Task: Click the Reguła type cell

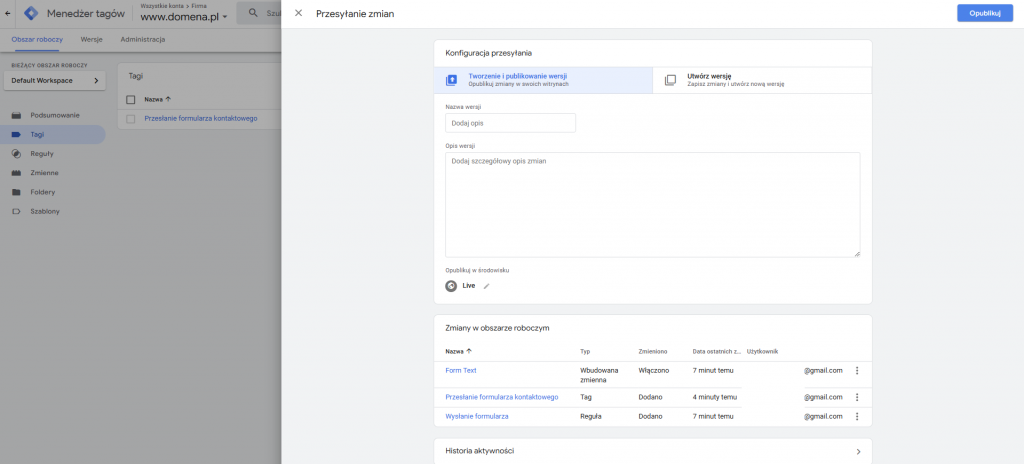Action: pyautogui.click(x=590, y=416)
